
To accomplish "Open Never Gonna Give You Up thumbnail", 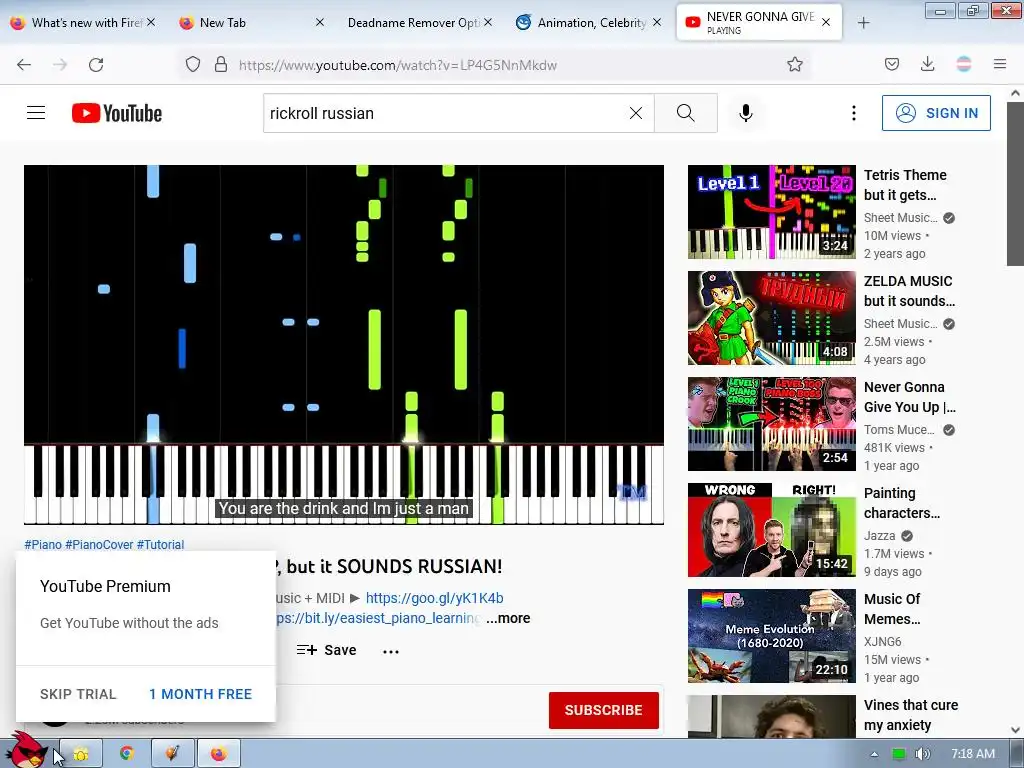I will [x=771, y=424].
